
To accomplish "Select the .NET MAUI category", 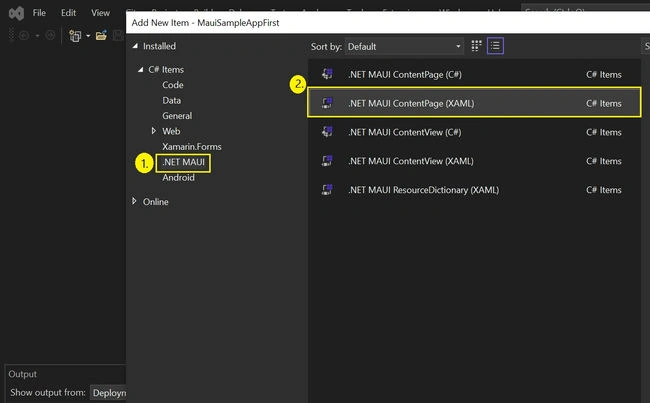I will pos(183,162).
